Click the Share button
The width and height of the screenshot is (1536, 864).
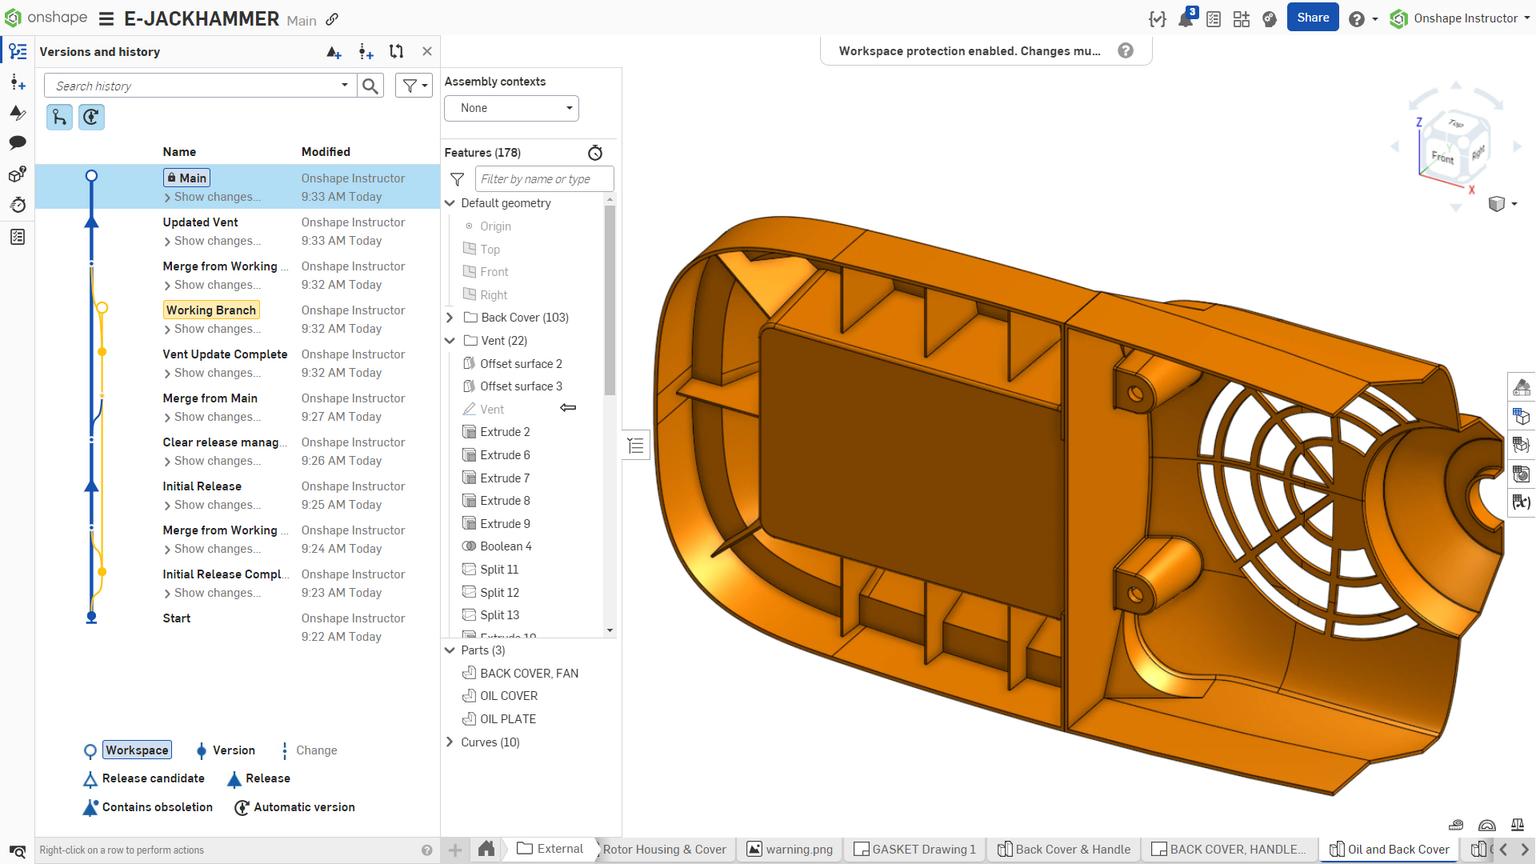pos(1312,17)
